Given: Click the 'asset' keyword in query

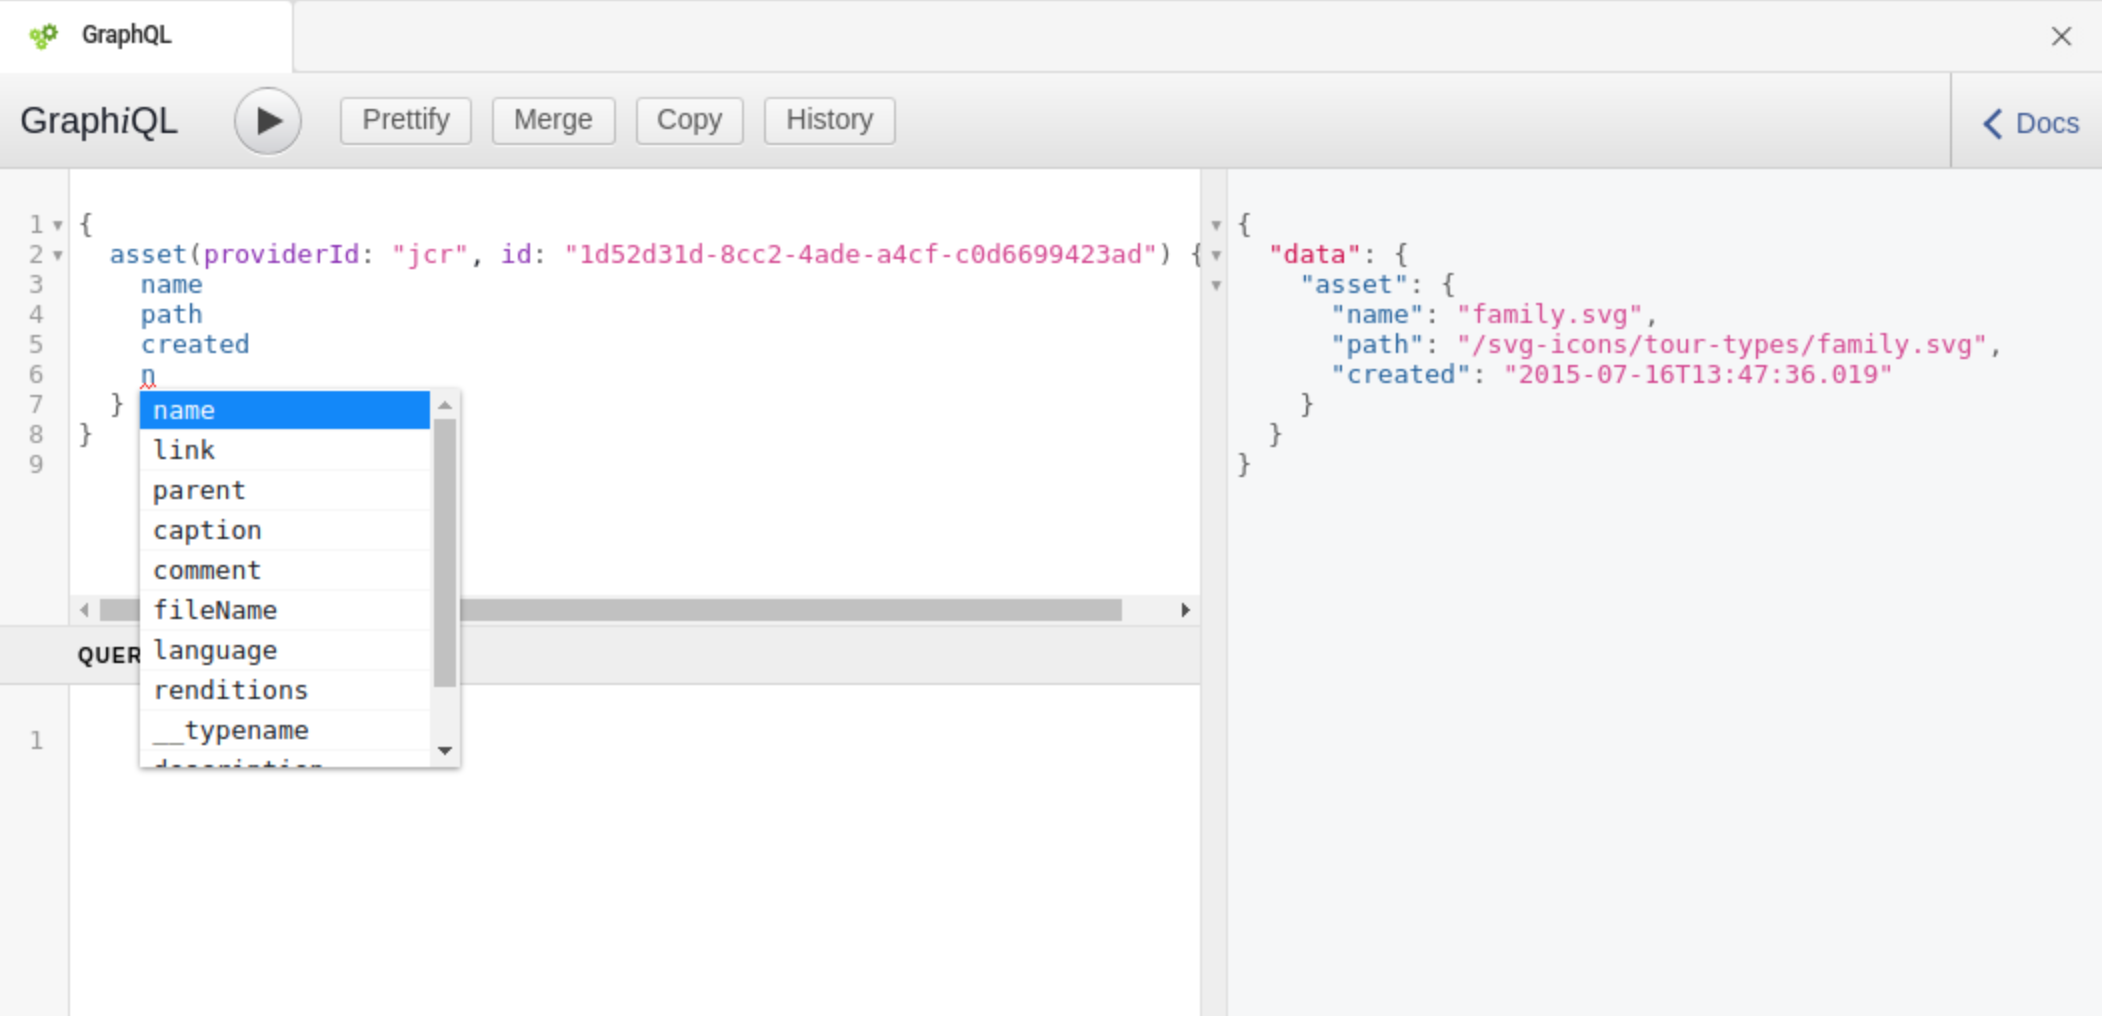Looking at the screenshot, I should point(148,254).
